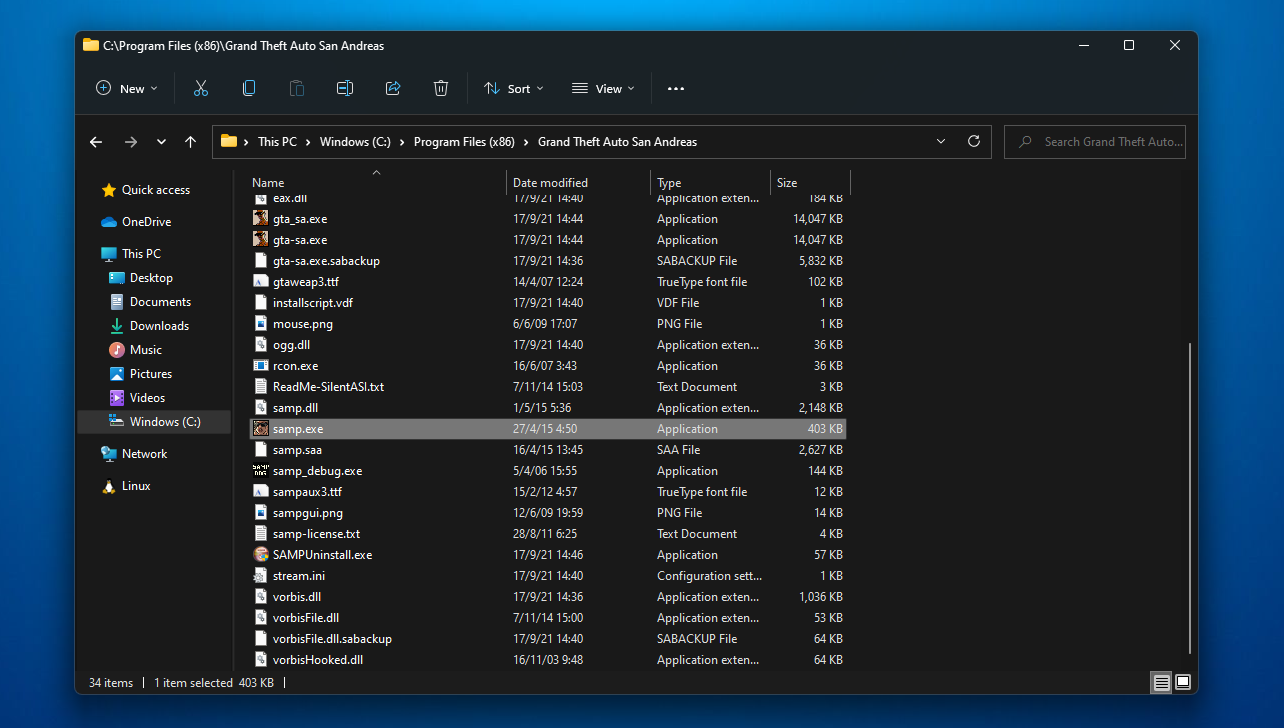
Task: Click the Copy icon in the toolbar
Action: tap(248, 88)
